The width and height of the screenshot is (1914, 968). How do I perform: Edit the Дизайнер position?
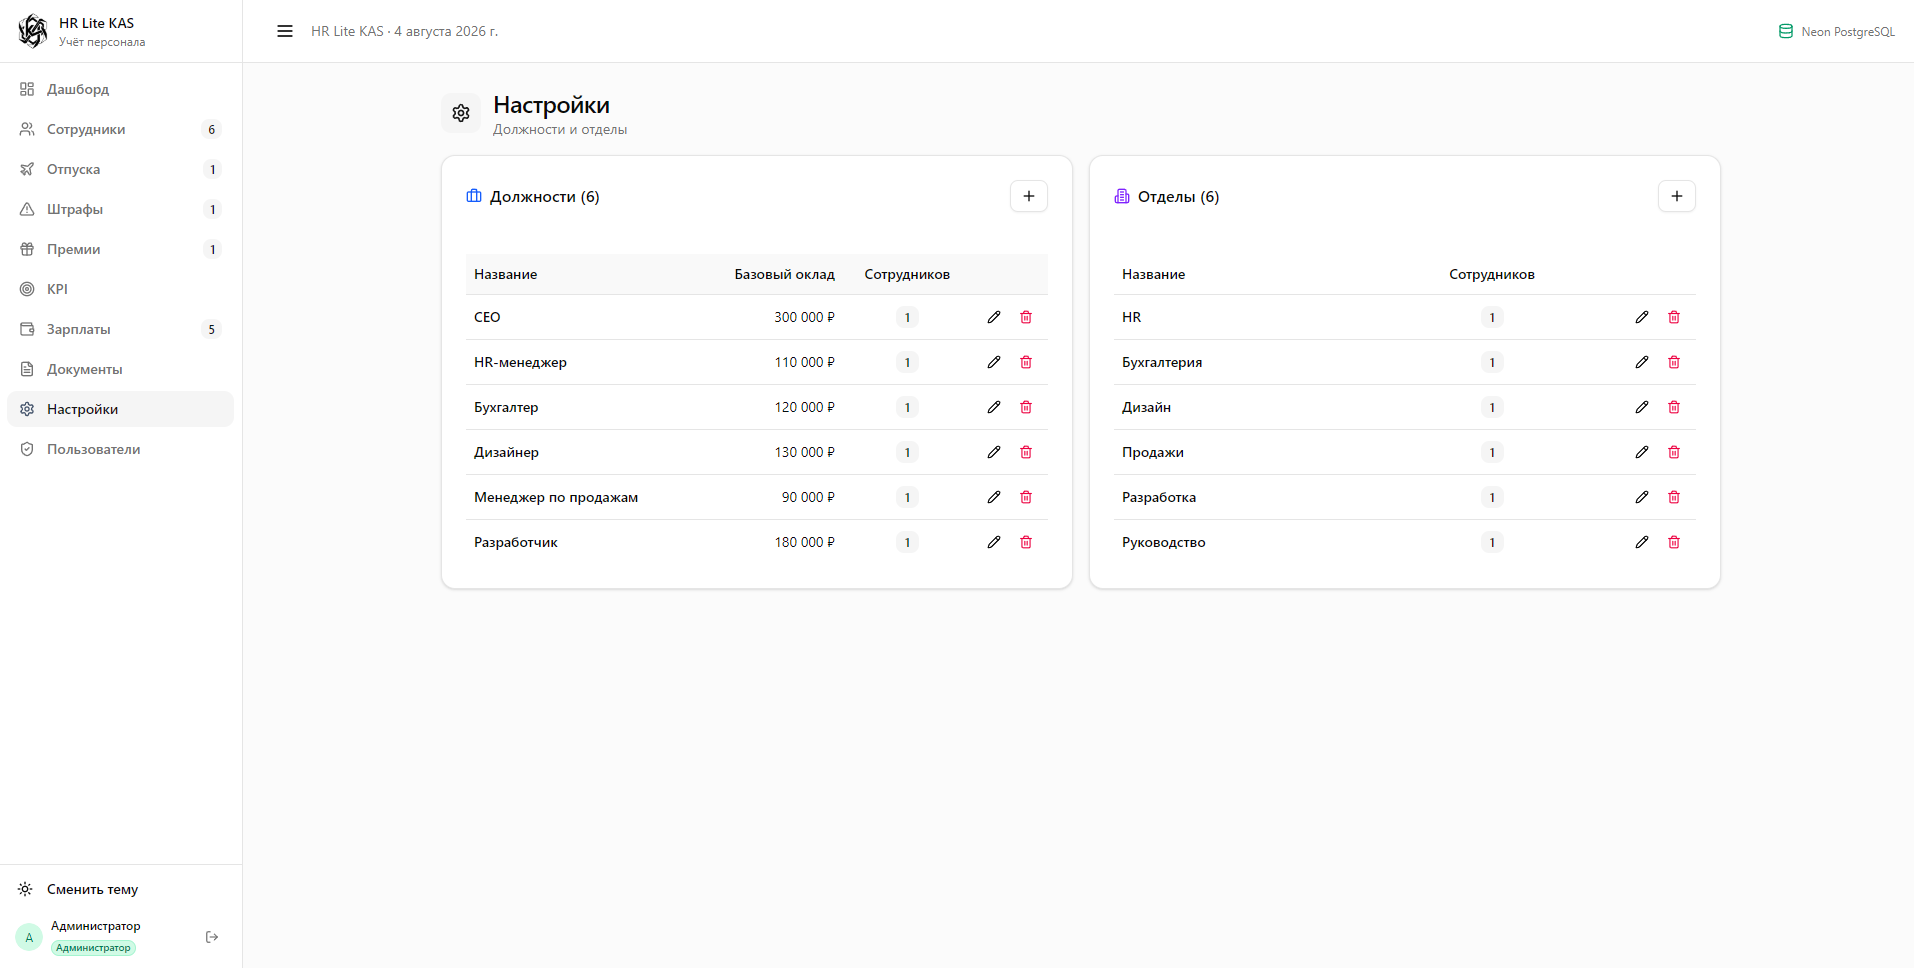click(x=994, y=452)
